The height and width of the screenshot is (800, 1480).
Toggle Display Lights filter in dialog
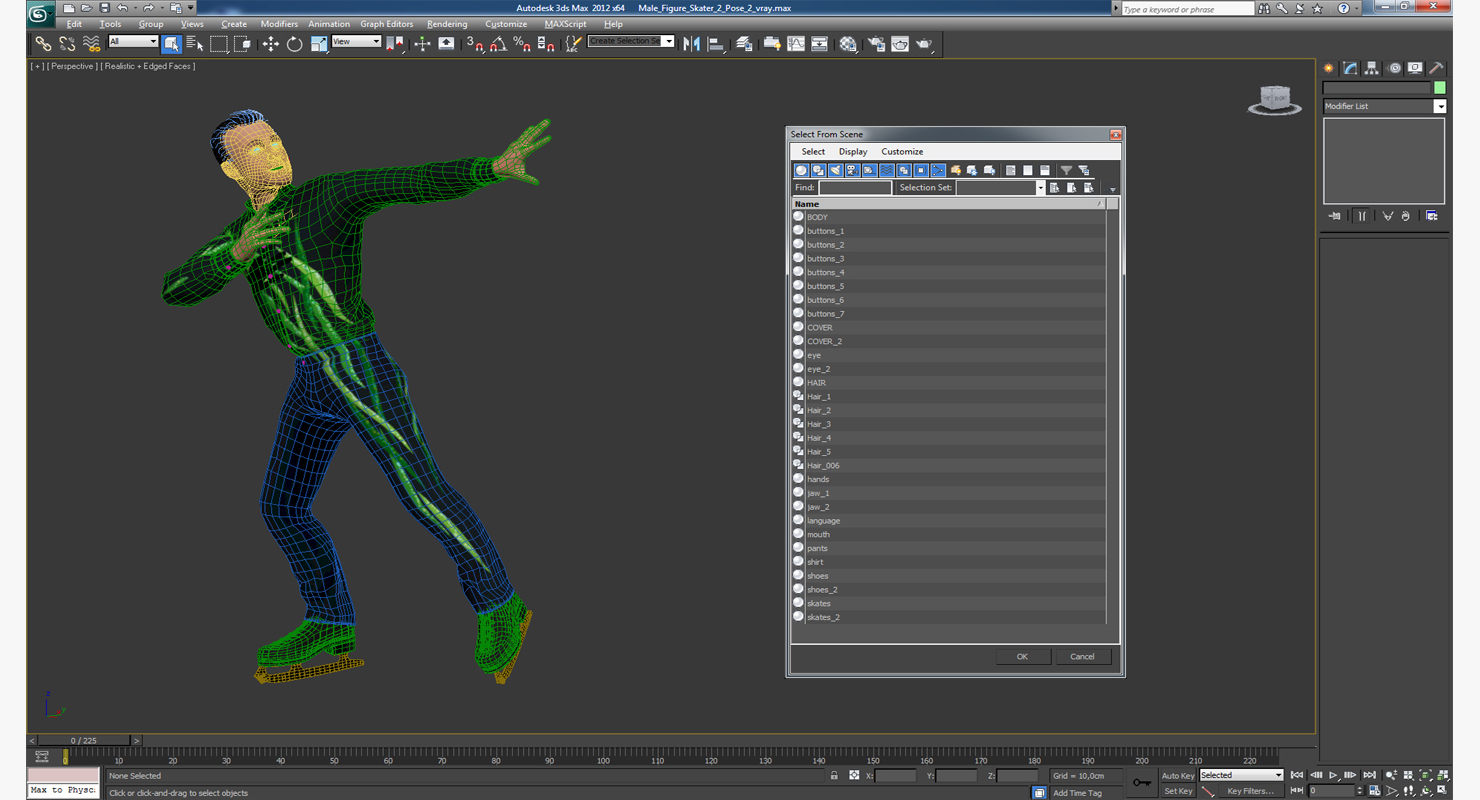point(835,170)
